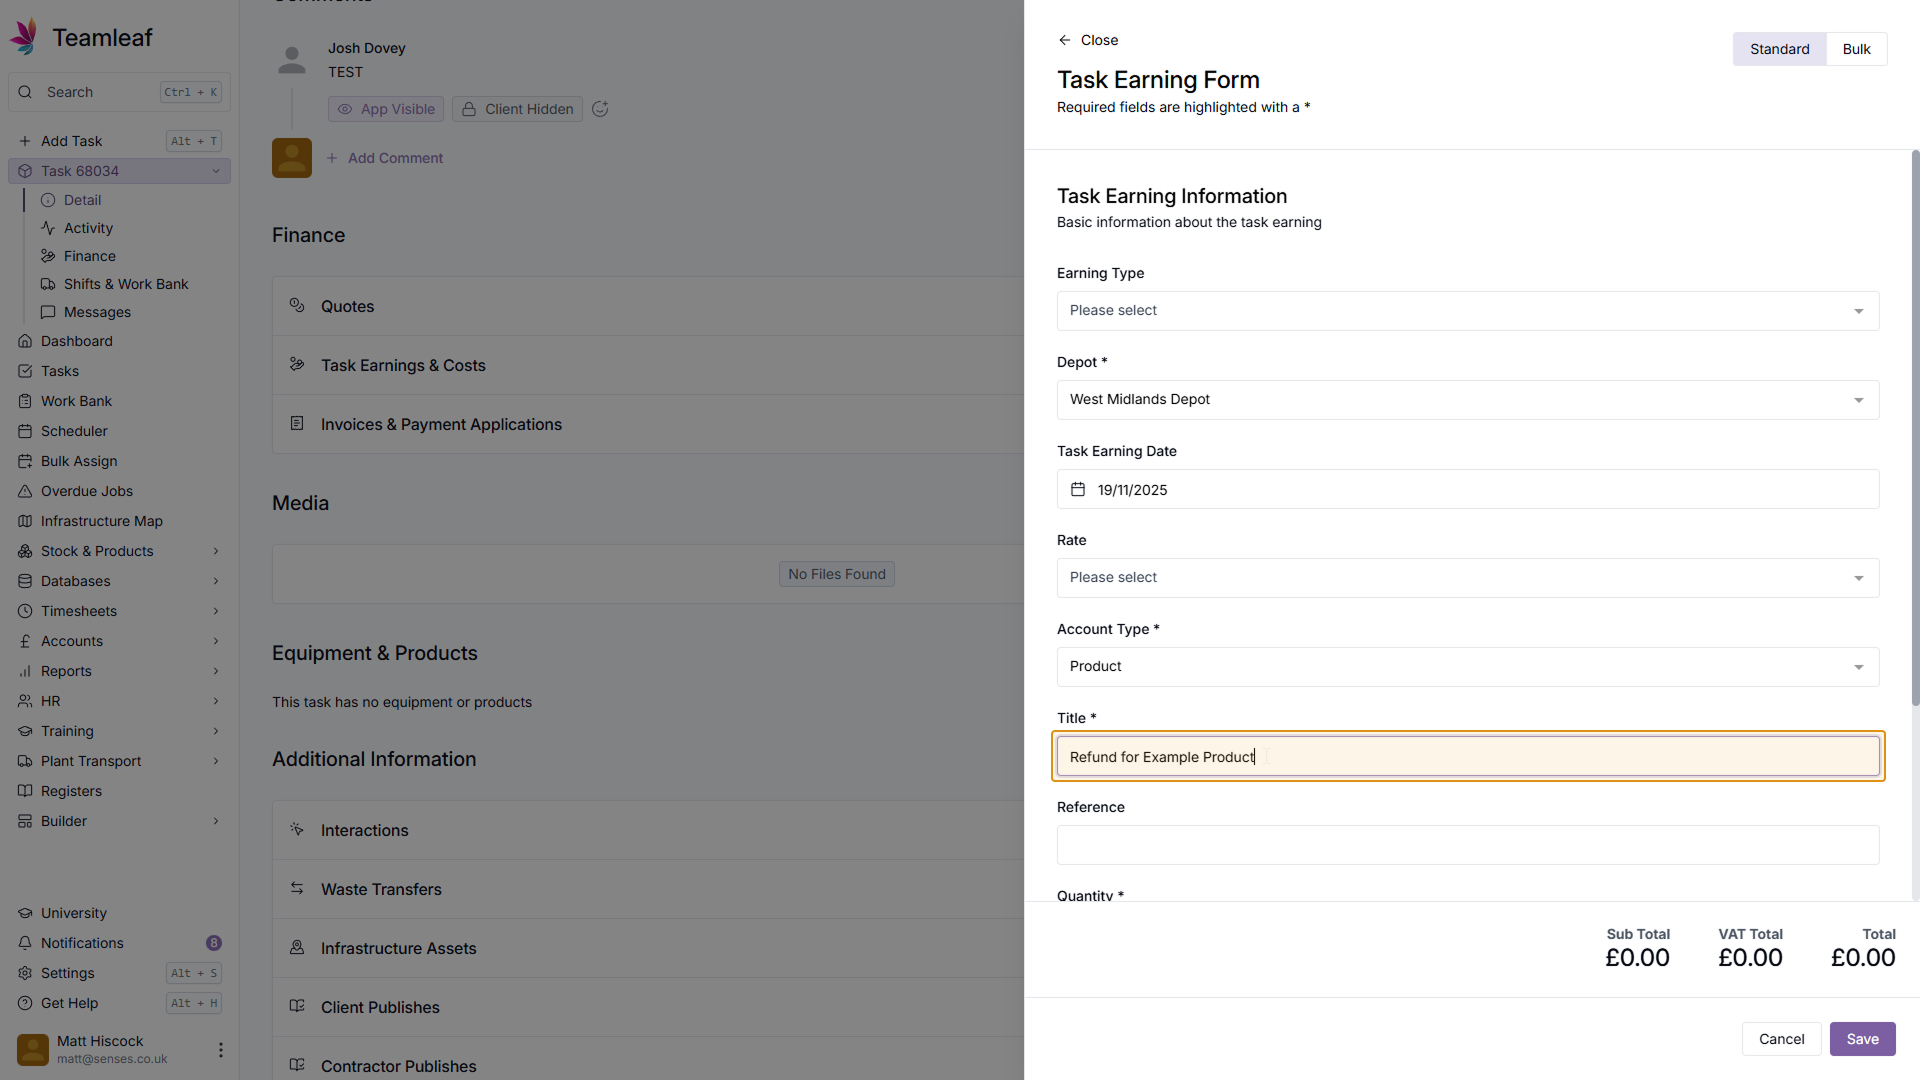Open Shifts & Work Bank sub-item
Viewport: 1920px width, 1080px height.
click(x=126, y=284)
